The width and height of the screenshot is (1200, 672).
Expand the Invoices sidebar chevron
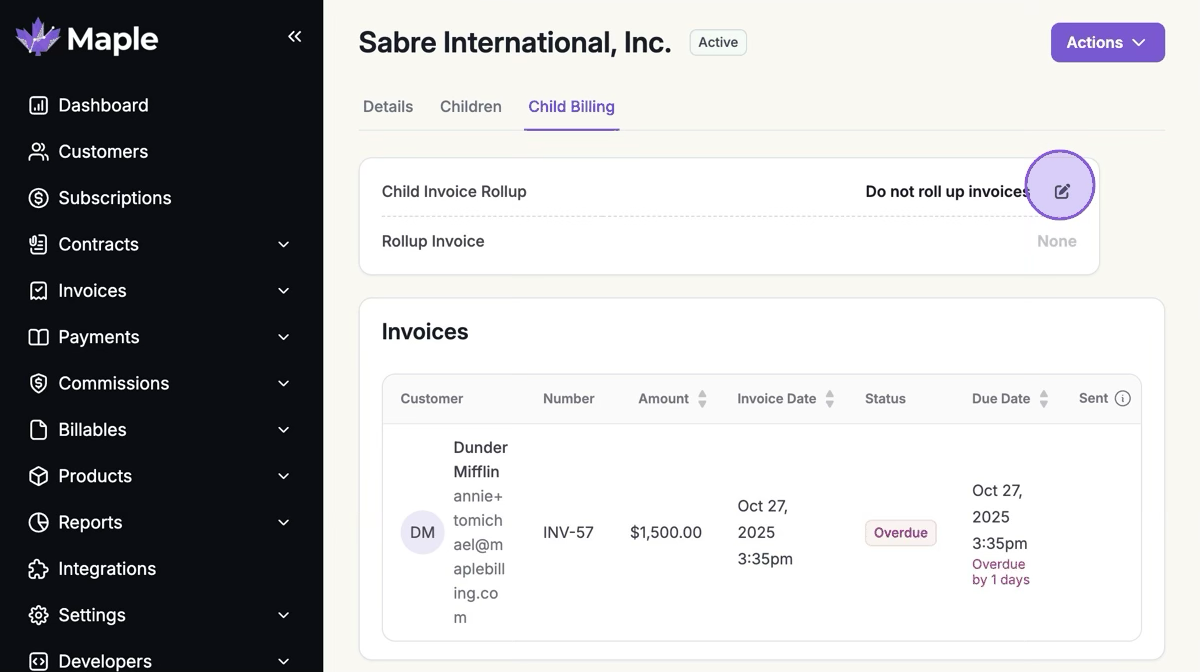click(x=283, y=291)
